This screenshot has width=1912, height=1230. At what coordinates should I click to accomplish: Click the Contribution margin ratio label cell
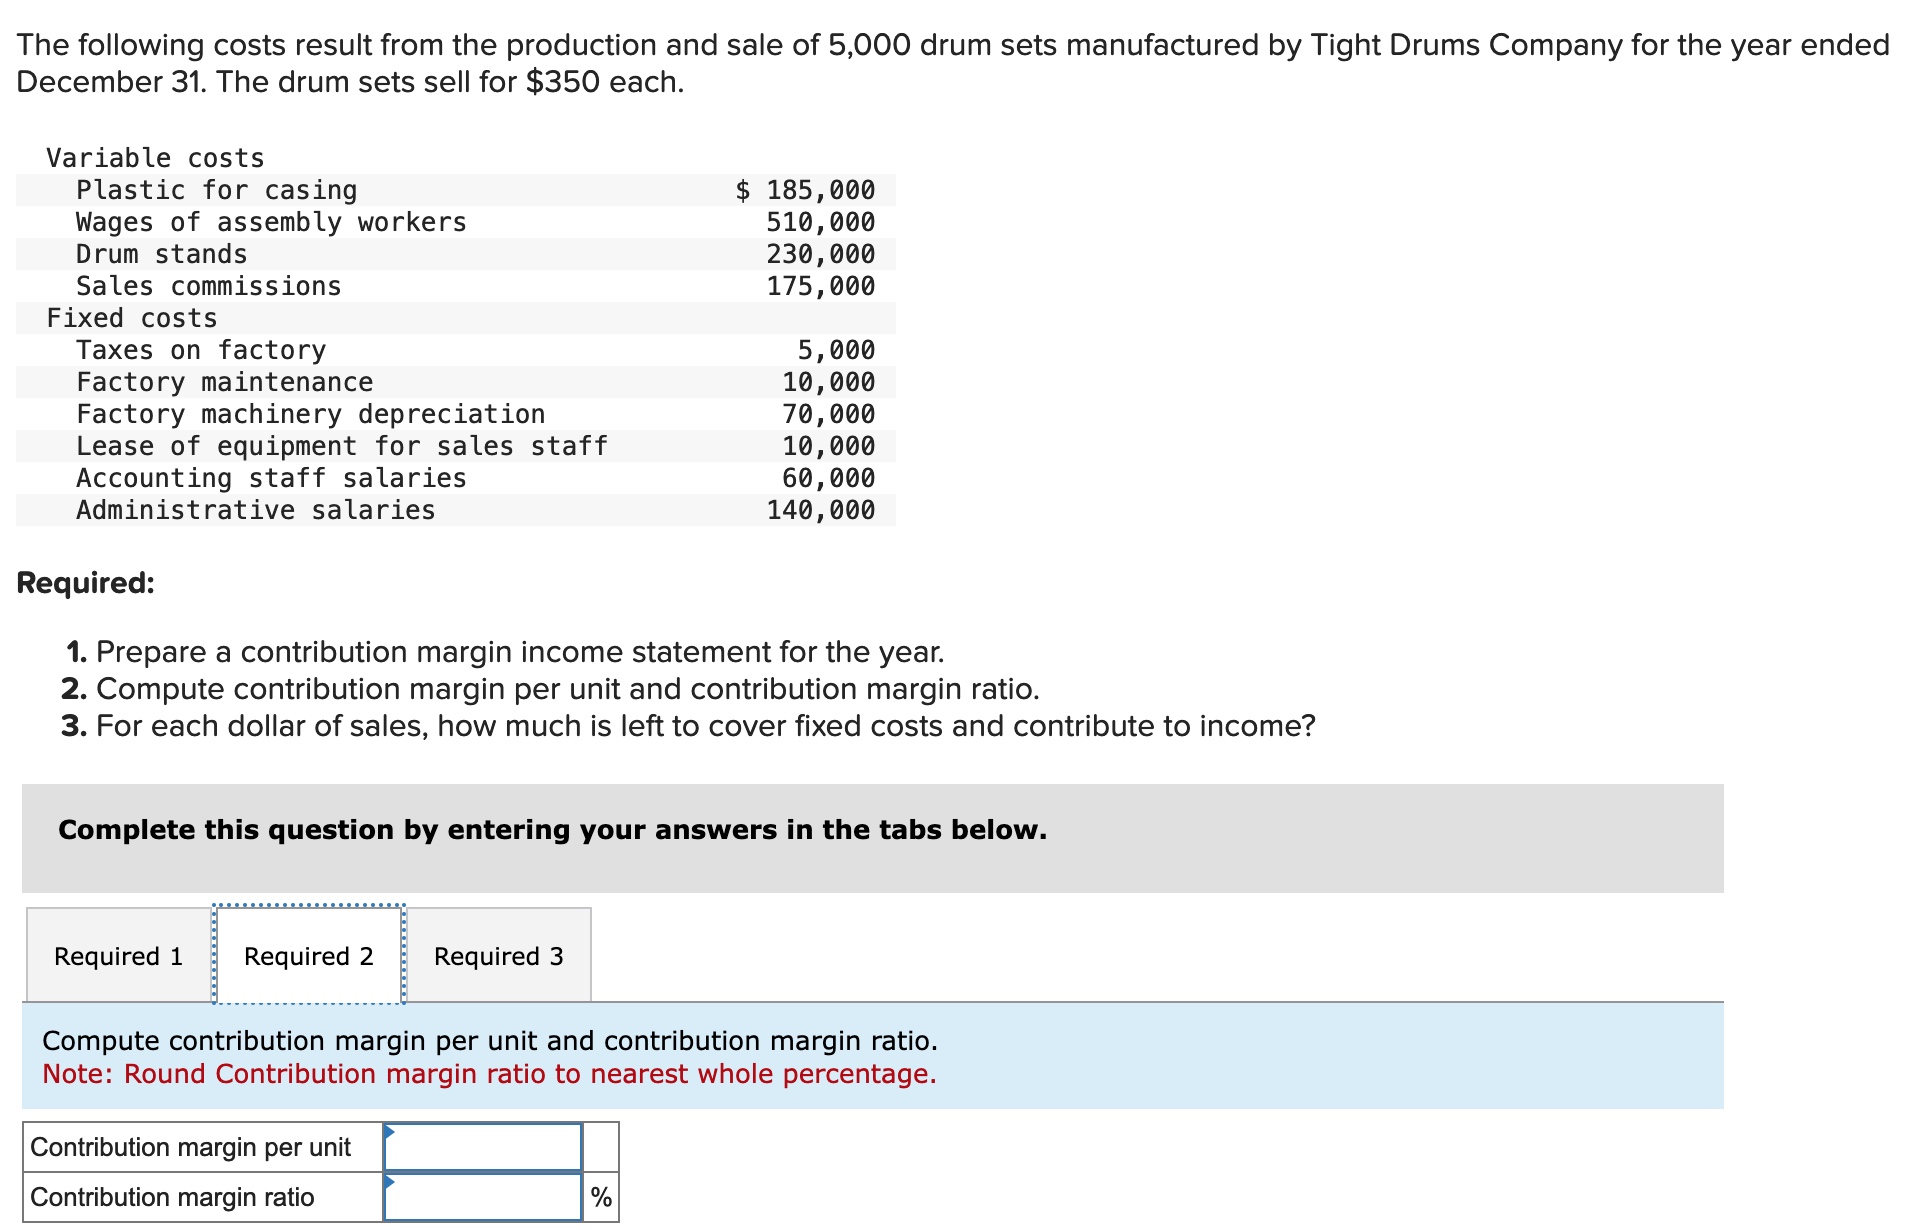[204, 1197]
